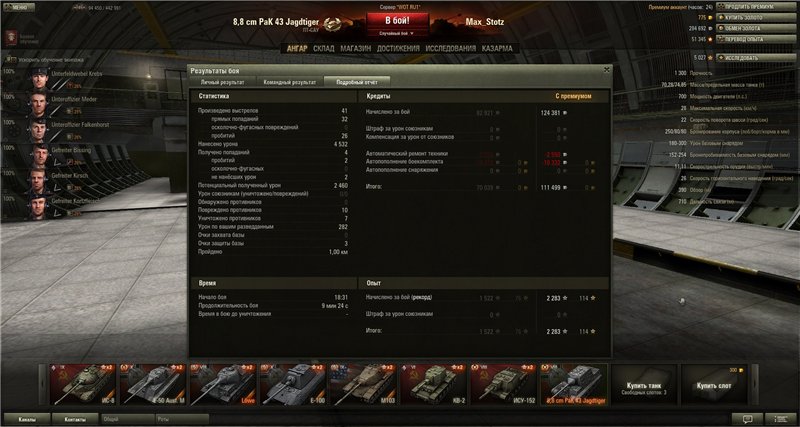
Task: Toggle accelerate crew training checkbox
Action: [9, 60]
